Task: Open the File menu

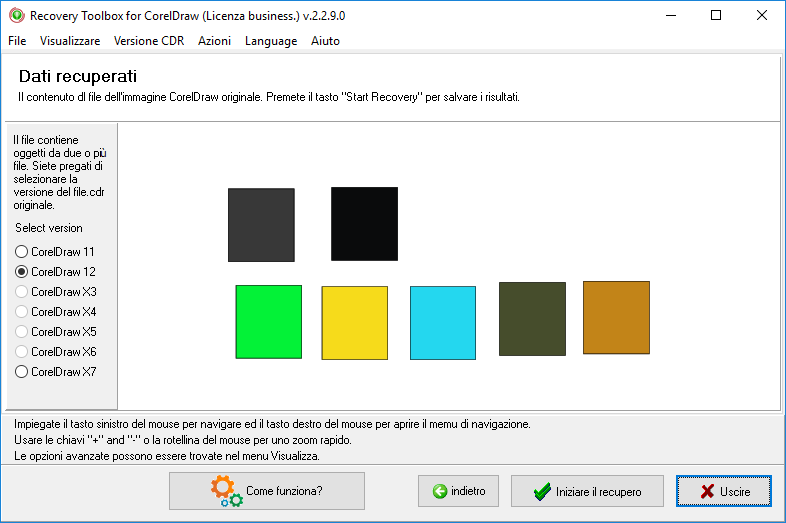Action: pos(17,41)
